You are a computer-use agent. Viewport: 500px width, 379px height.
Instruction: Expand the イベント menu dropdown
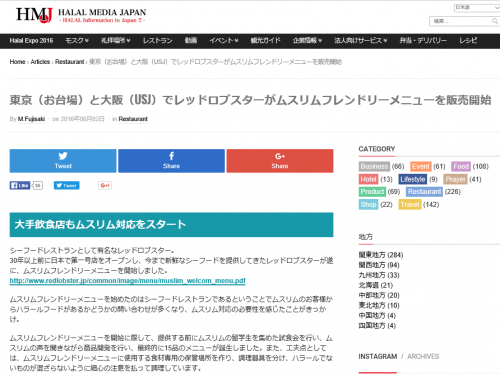[223, 41]
